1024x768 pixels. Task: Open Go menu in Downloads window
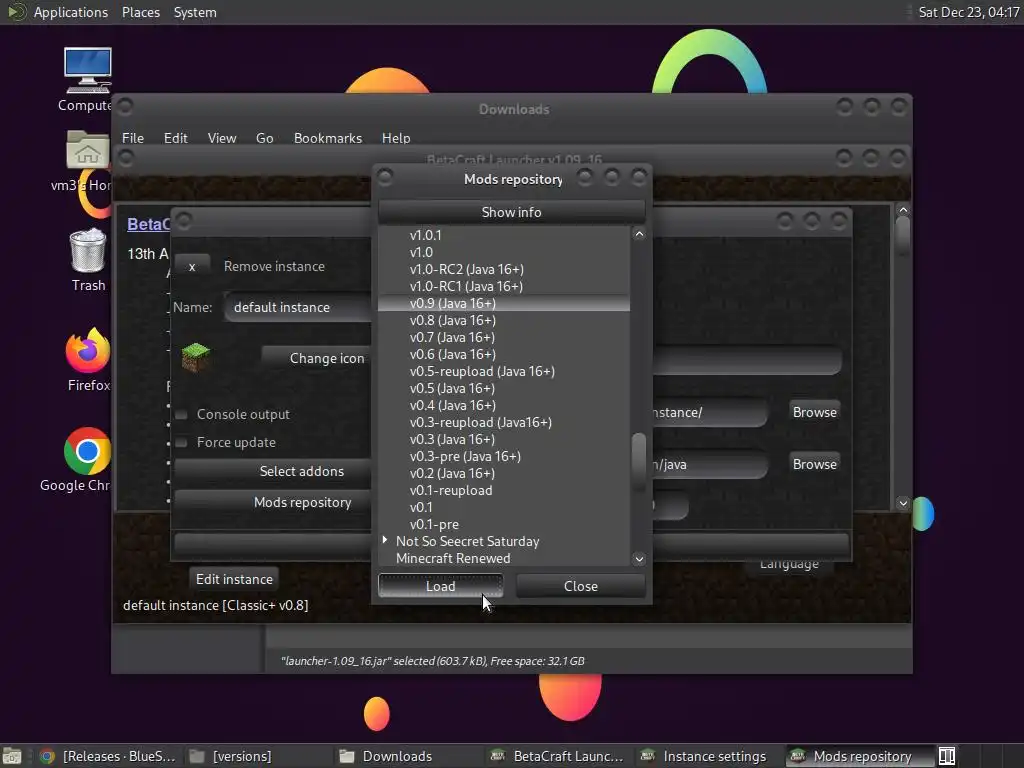(264, 138)
